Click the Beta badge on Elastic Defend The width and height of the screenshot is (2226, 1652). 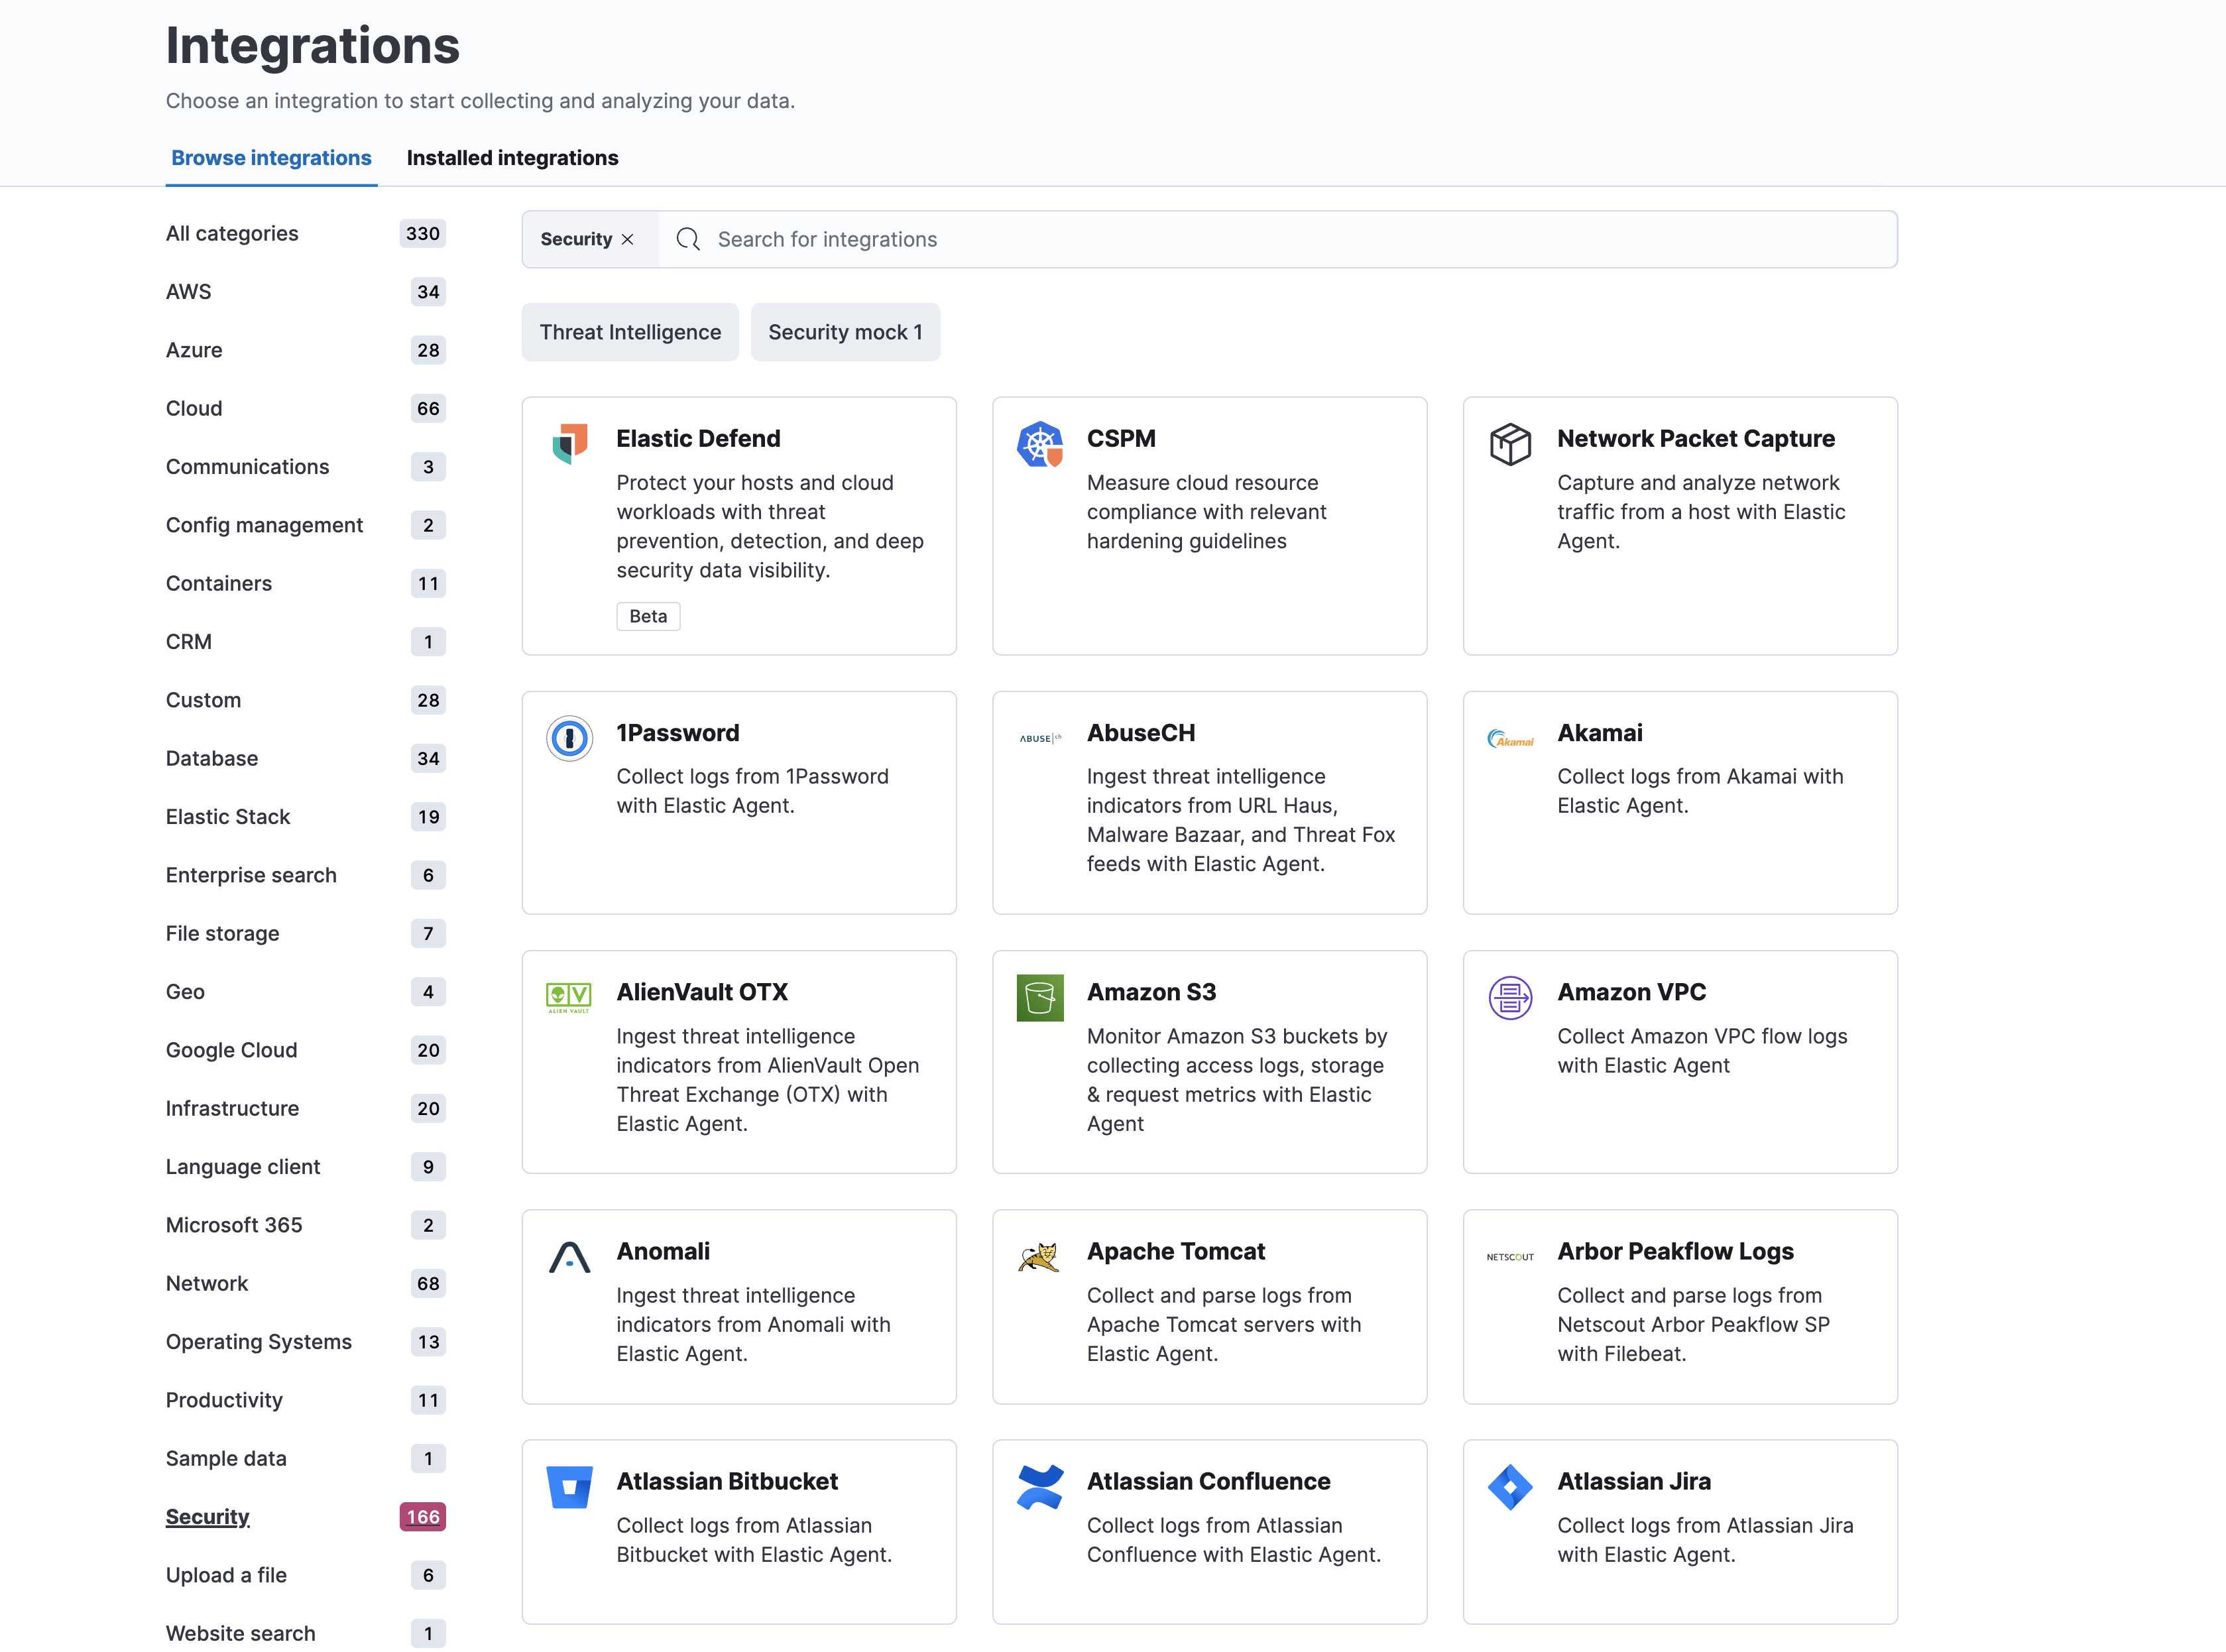click(648, 616)
